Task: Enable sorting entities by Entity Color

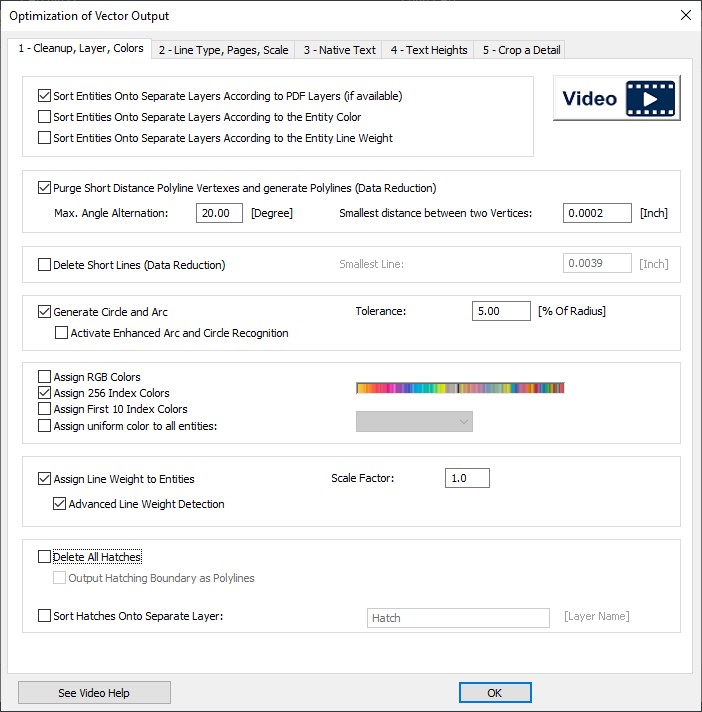Action: (x=44, y=117)
